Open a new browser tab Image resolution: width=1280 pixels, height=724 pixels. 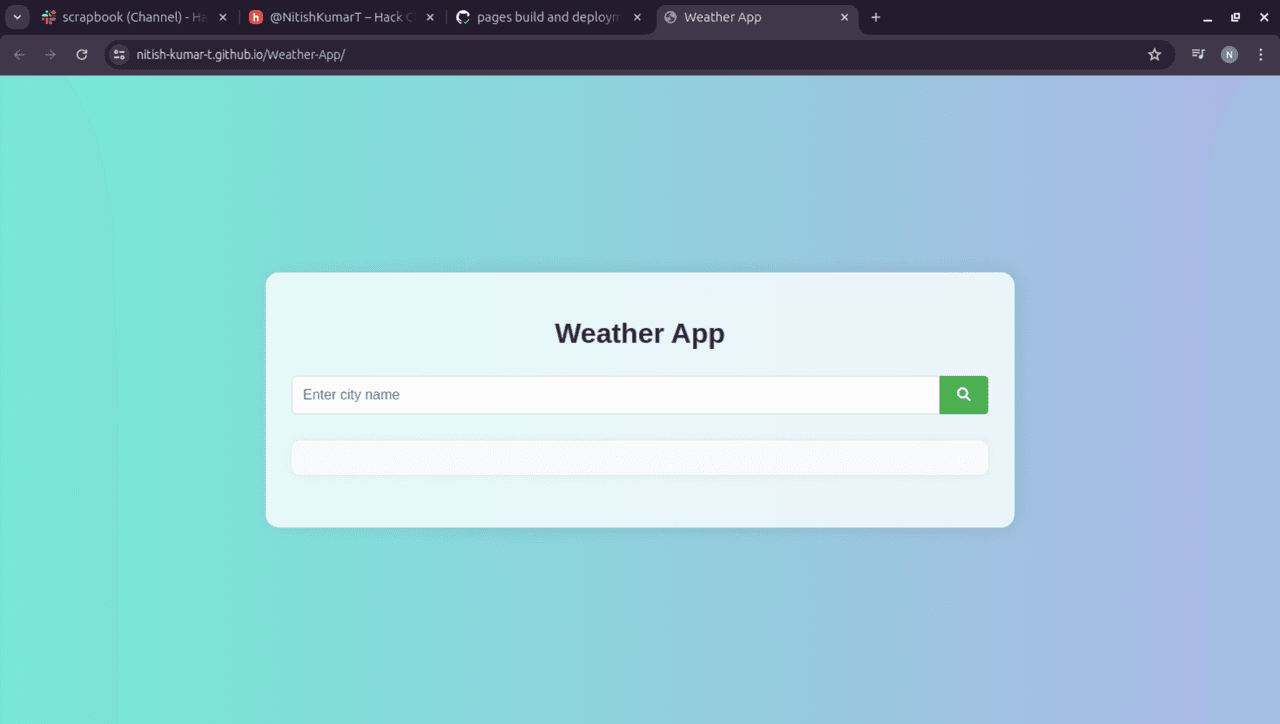876,17
